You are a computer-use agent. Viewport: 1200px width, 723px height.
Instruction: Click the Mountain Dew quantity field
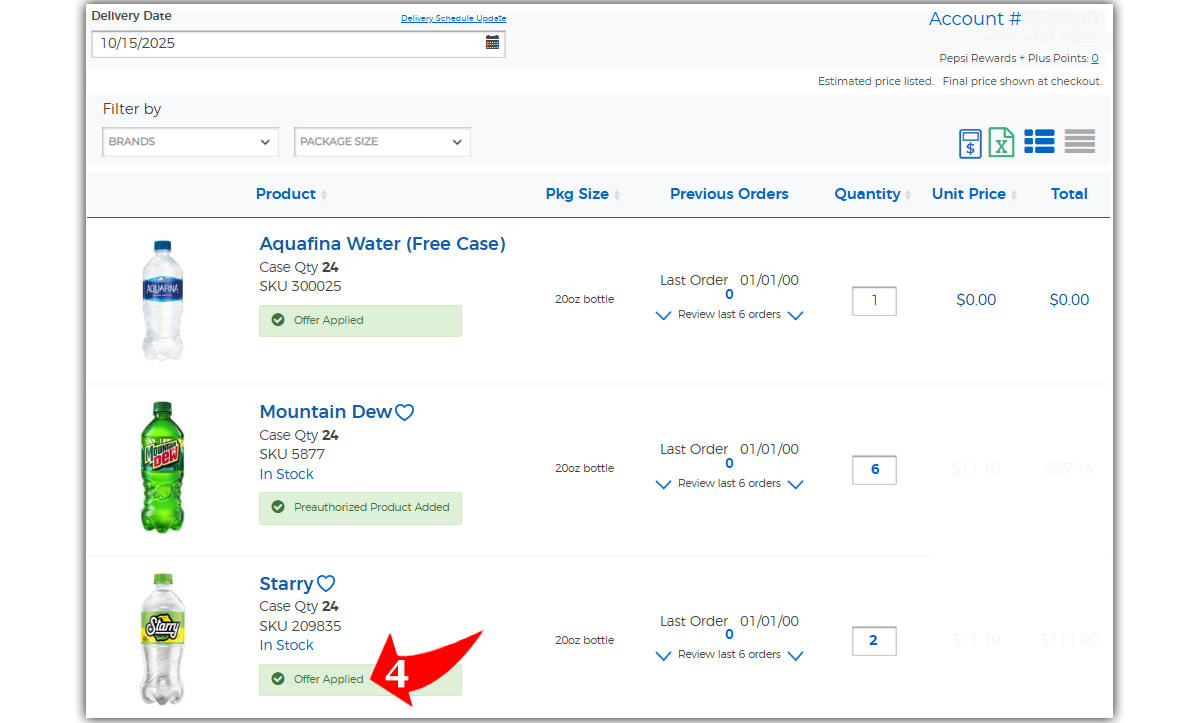click(874, 470)
